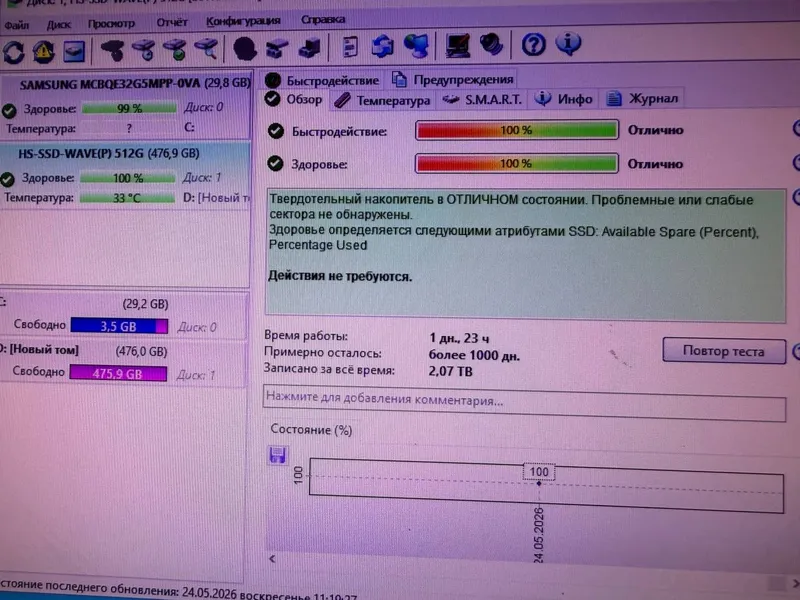Click the Записано за всё время value 2,07 ТВ
This screenshot has height=600, width=800.
451,371
